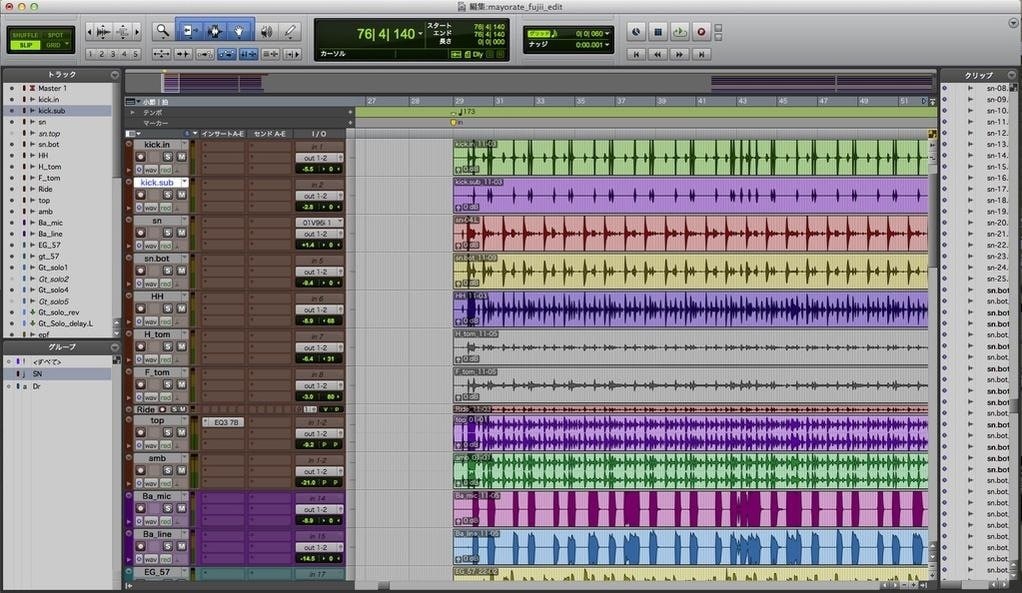Click the rewind transport button
The height and width of the screenshot is (593, 1022).
658,54
